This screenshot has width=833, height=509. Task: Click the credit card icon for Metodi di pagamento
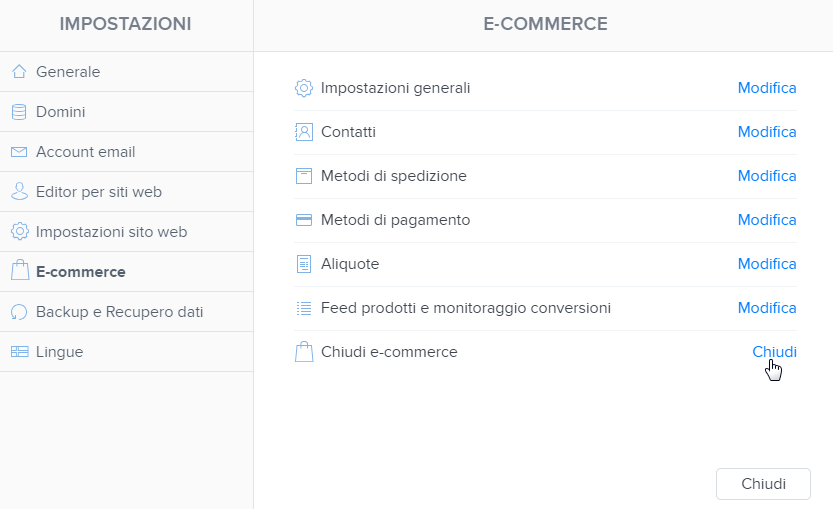point(304,220)
